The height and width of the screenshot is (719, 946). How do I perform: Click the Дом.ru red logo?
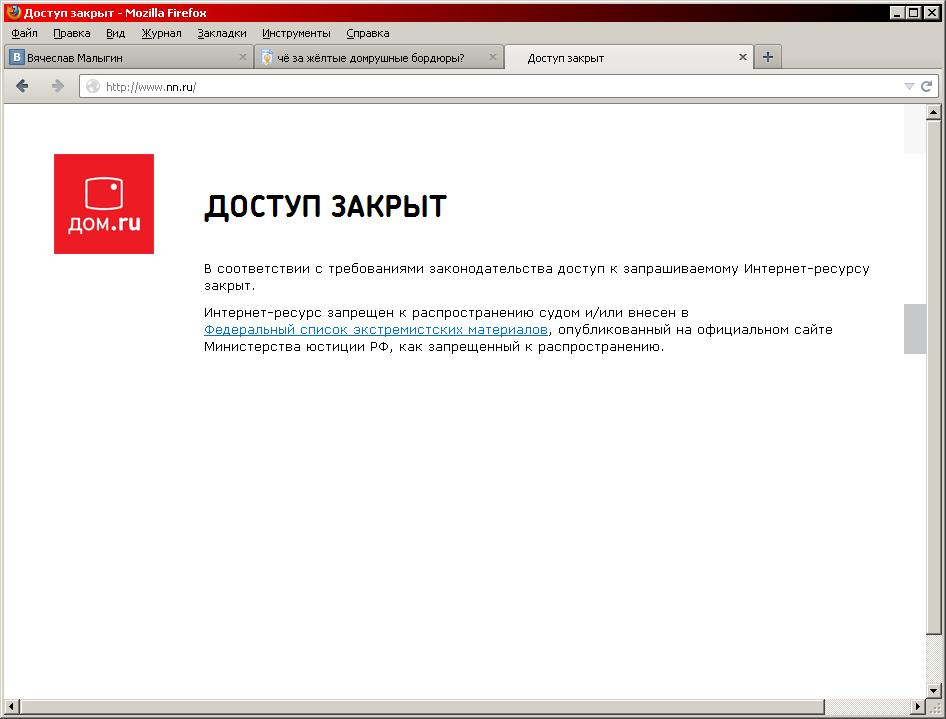(x=104, y=204)
